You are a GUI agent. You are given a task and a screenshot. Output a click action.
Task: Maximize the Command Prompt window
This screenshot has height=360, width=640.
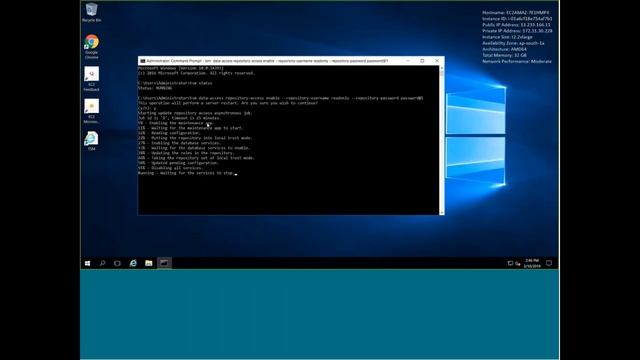click(x=422, y=61)
